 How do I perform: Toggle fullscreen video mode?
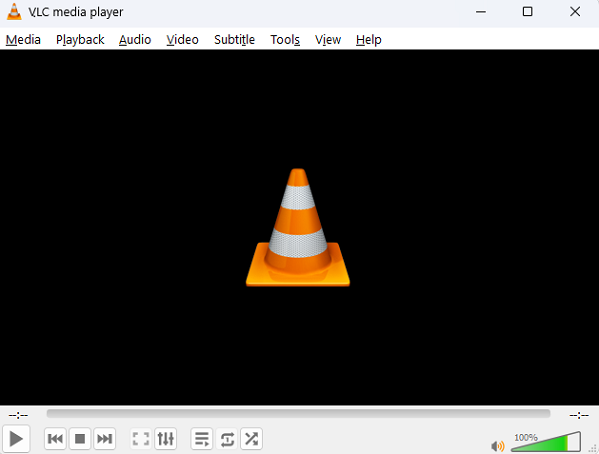tap(141, 438)
